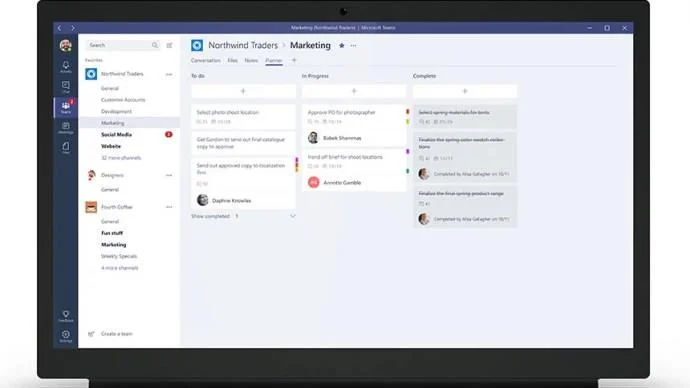Open more options for Northwind Traders team
690x388 pixels.
point(169,74)
